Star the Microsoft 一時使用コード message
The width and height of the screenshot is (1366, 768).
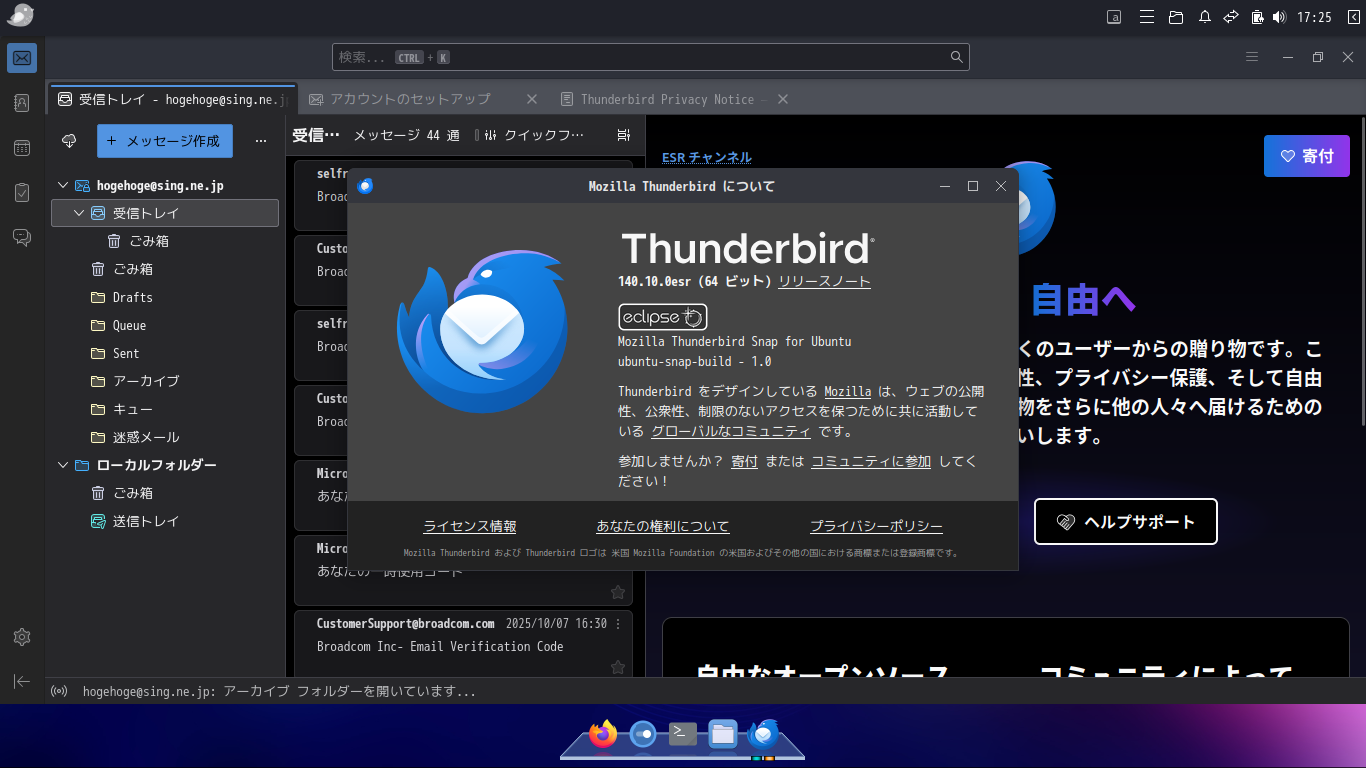(x=617, y=592)
